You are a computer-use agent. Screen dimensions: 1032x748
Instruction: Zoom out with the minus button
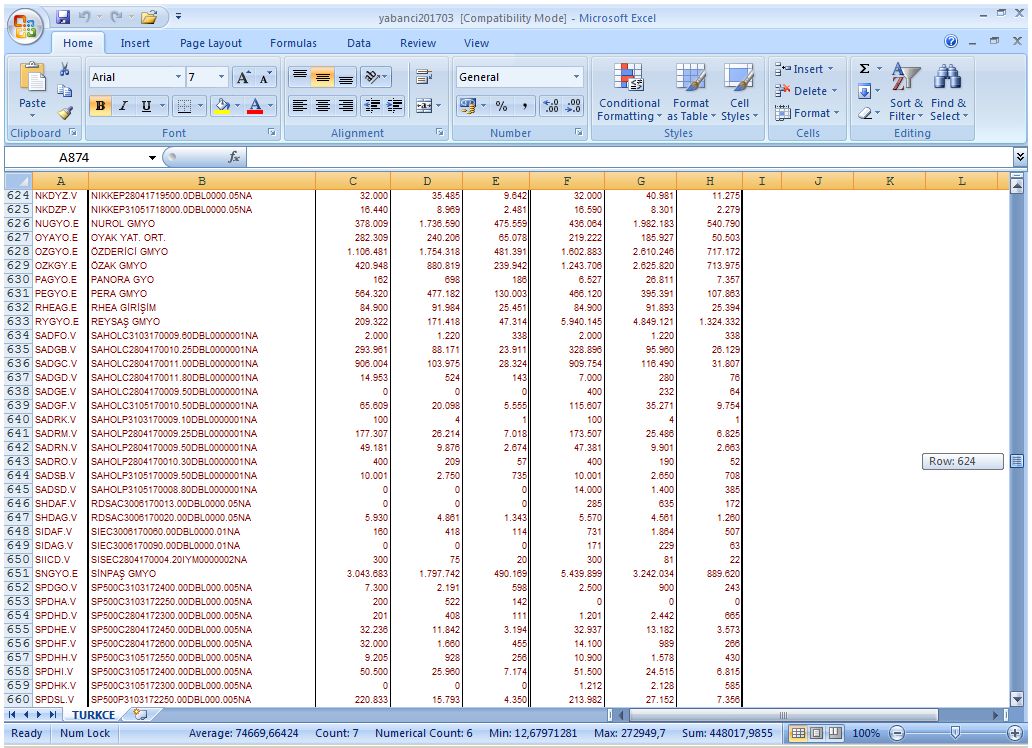tap(897, 733)
